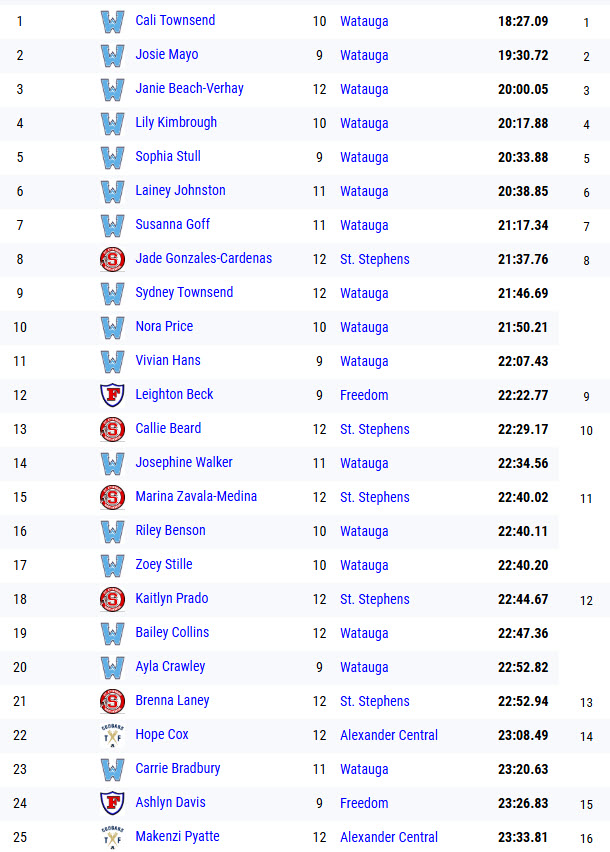Click Freedom logo beside Leighton Beck
Image resolution: width=610 pixels, height=852 pixels.
point(112,395)
